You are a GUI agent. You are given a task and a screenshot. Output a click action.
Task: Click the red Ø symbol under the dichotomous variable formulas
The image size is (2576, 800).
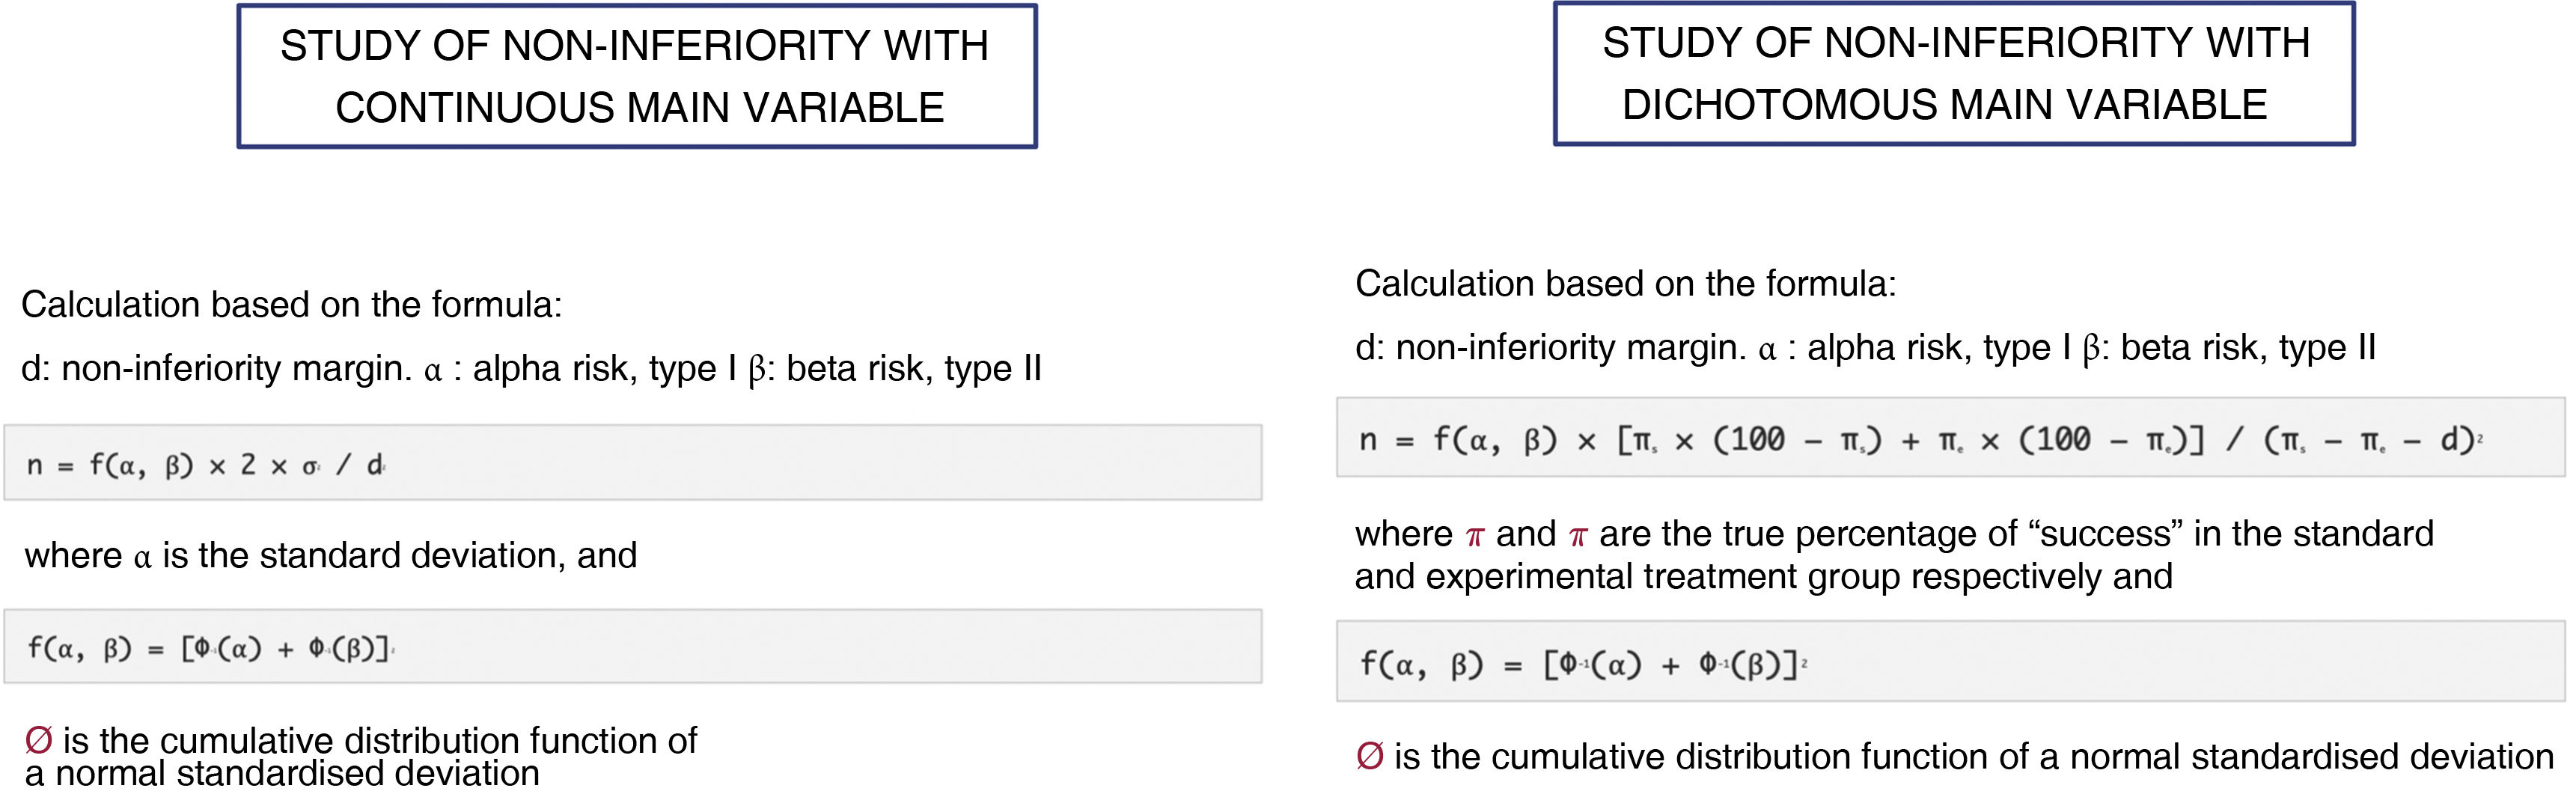[1369, 756]
